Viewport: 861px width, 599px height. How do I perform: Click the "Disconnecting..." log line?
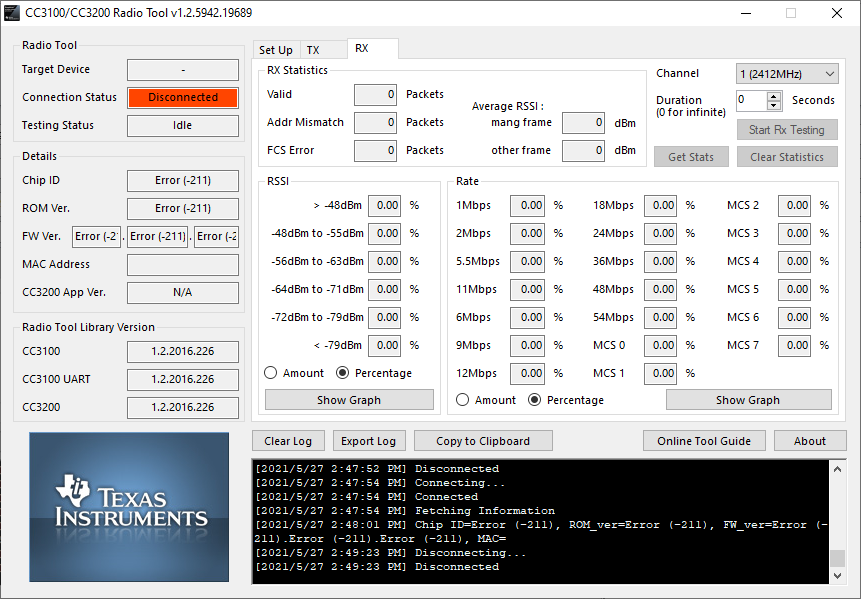391,553
